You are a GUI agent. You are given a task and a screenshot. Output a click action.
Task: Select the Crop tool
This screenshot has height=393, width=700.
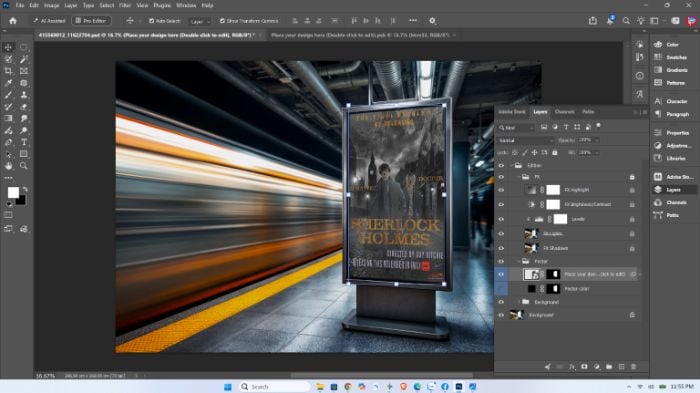click(8, 71)
